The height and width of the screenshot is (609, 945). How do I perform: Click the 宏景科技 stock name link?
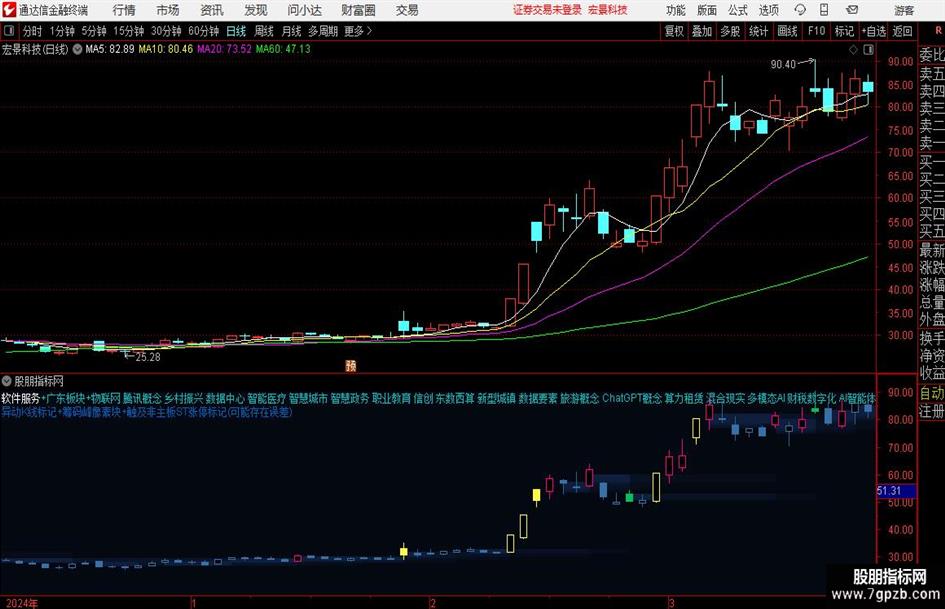608,10
